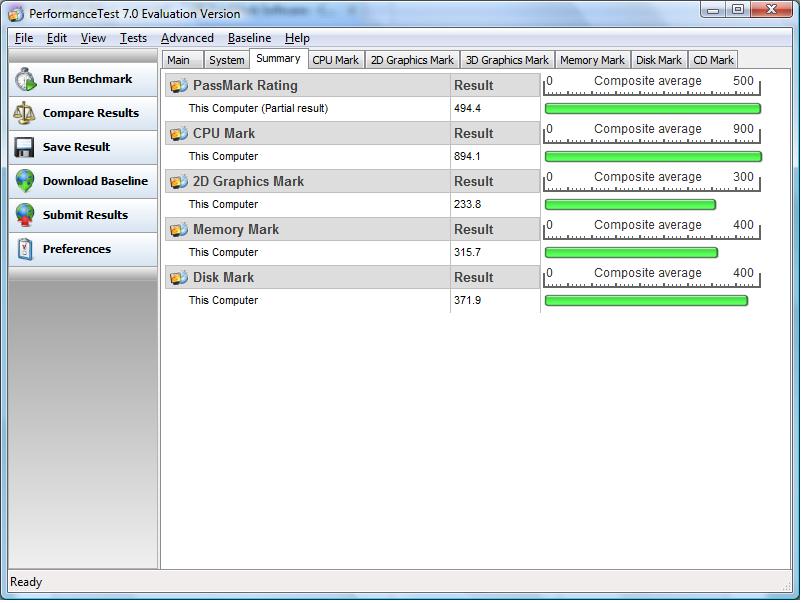Click the Download Baseline button label
803x603 pixels.
pyautogui.click(x=95, y=181)
